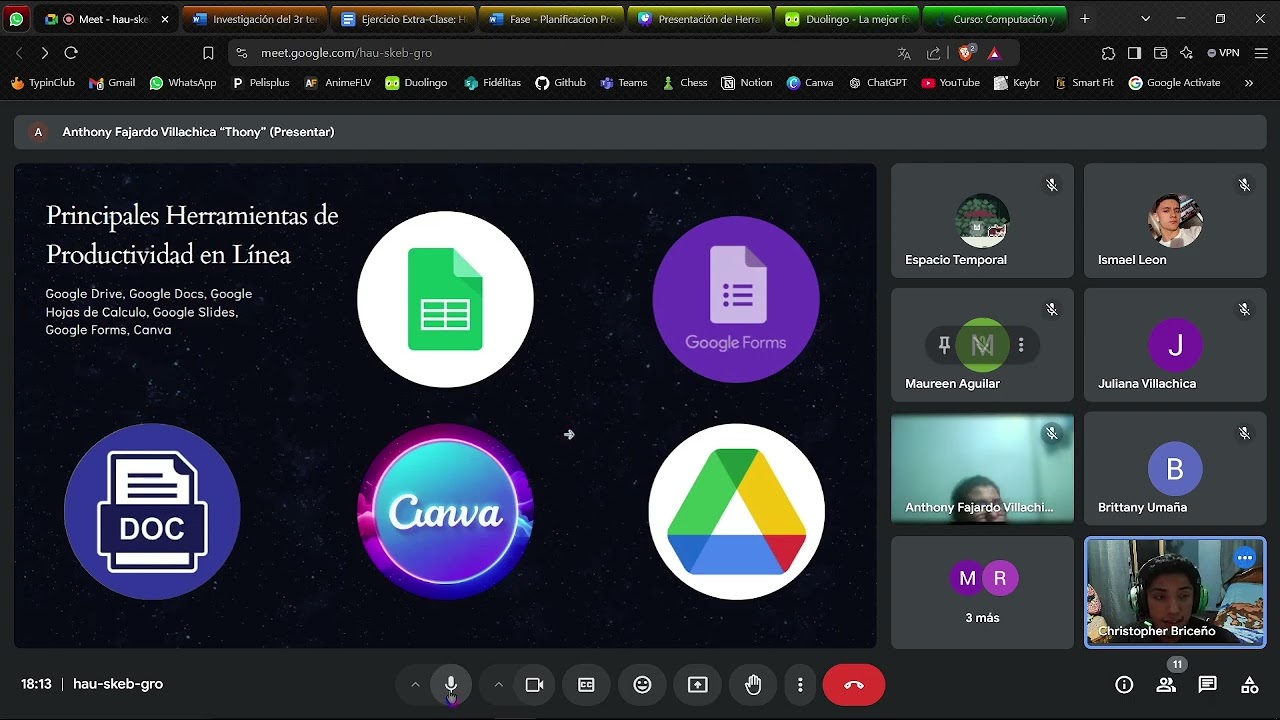Screen dimensions: 1280x720
Task: Click meeting code hau-skeb-gro text
Action: click(118, 685)
